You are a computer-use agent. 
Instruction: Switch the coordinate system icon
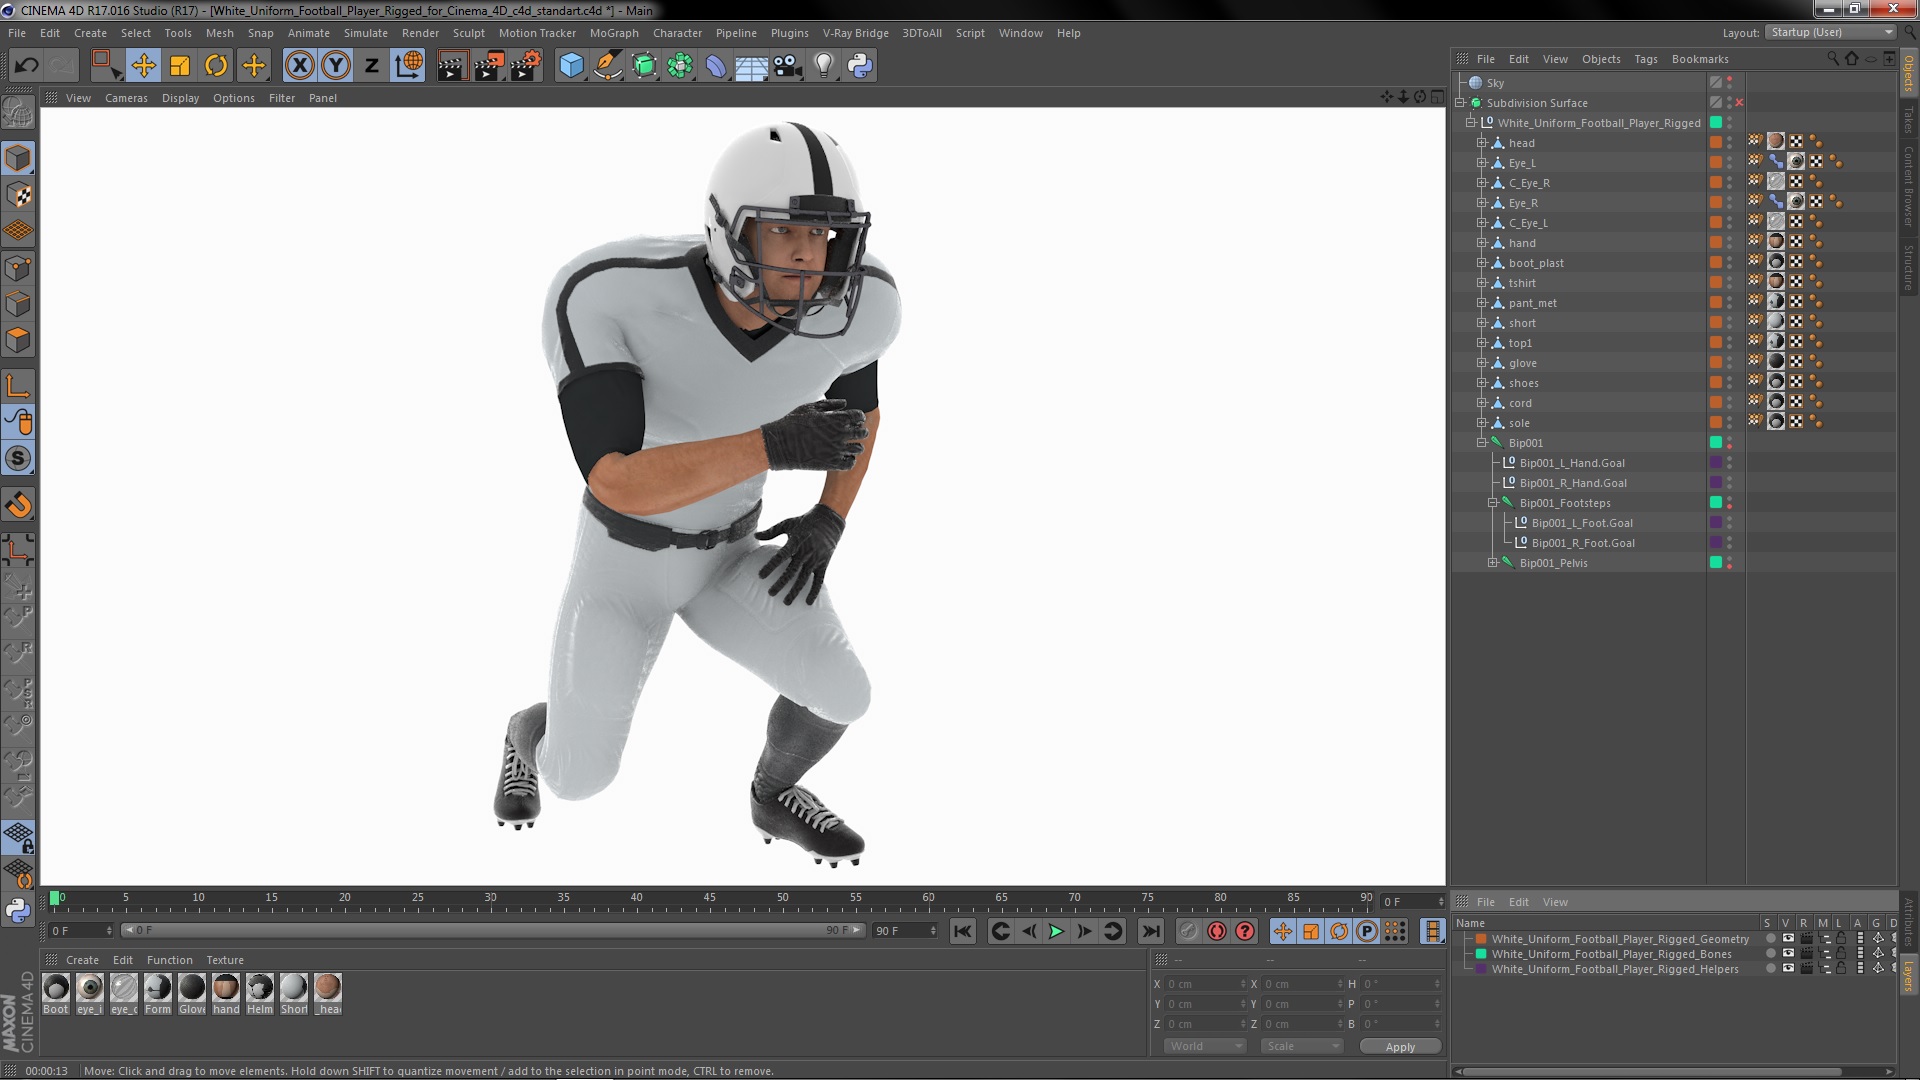pos(409,66)
